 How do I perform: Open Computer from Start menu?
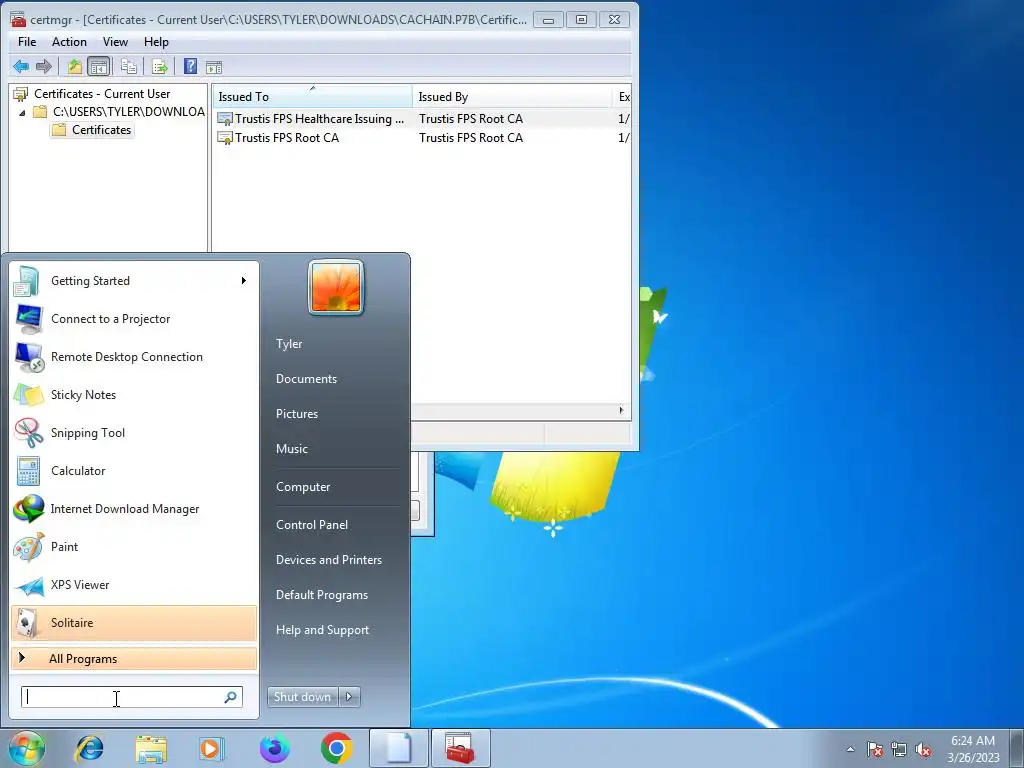coord(303,487)
